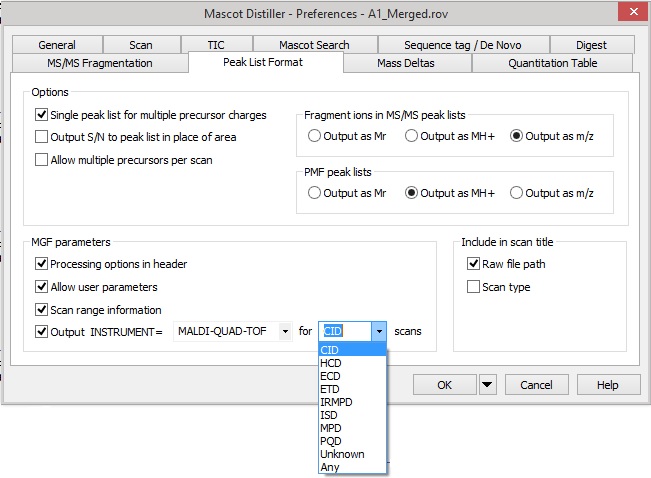Open Help for this dialog

click(x=608, y=385)
